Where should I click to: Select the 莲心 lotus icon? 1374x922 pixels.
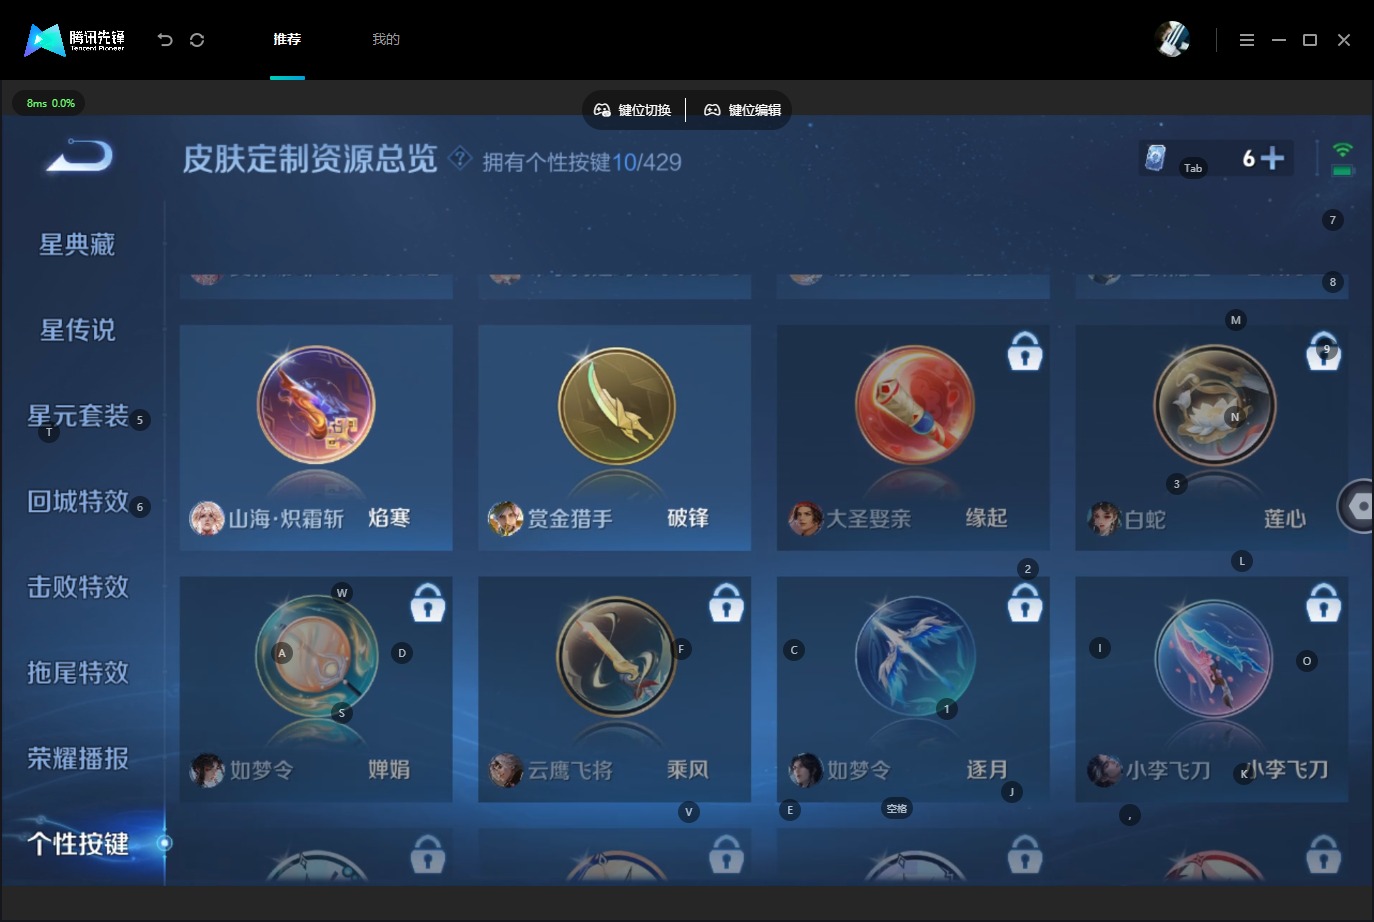pyautogui.click(x=1214, y=405)
